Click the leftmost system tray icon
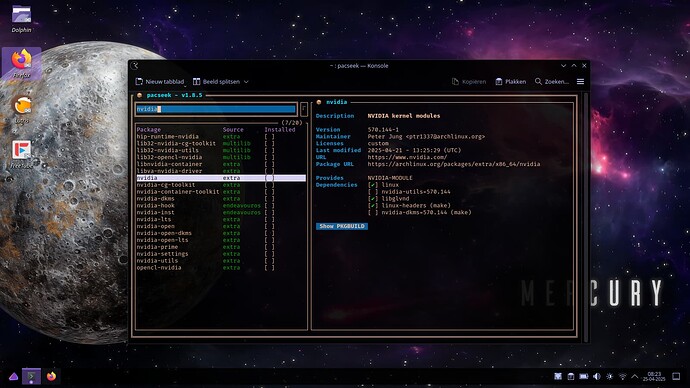Image resolution: width=690 pixels, height=388 pixels. point(558,377)
